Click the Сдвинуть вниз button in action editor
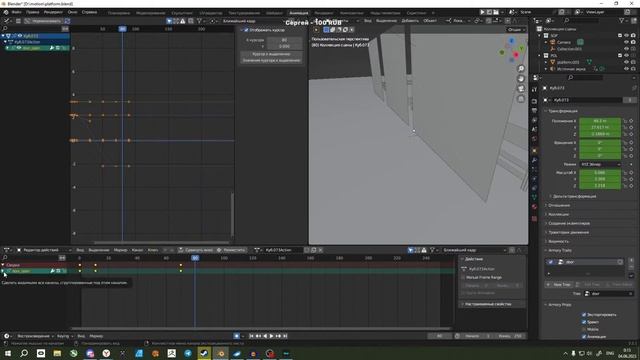This screenshot has width=640, height=360. (196, 250)
